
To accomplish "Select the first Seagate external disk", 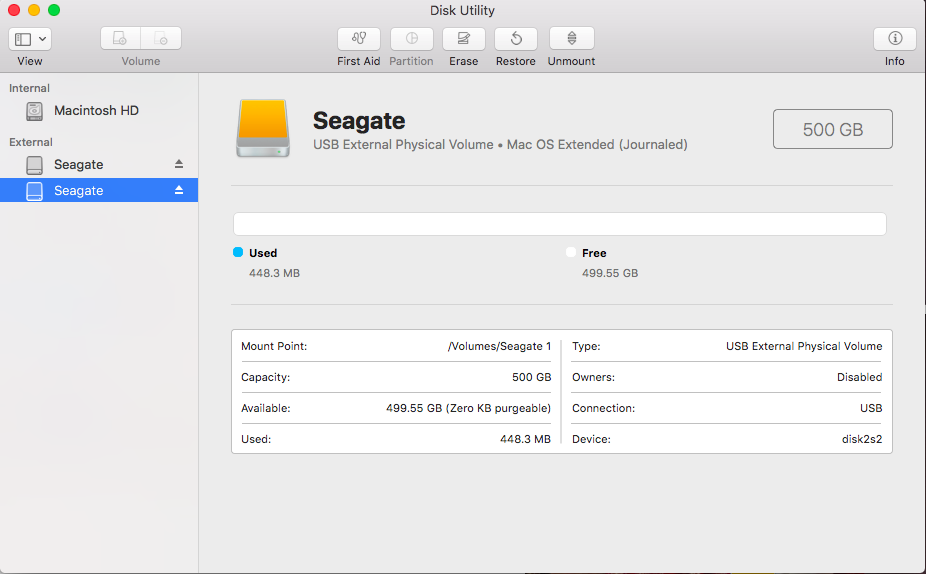I will [x=99, y=164].
